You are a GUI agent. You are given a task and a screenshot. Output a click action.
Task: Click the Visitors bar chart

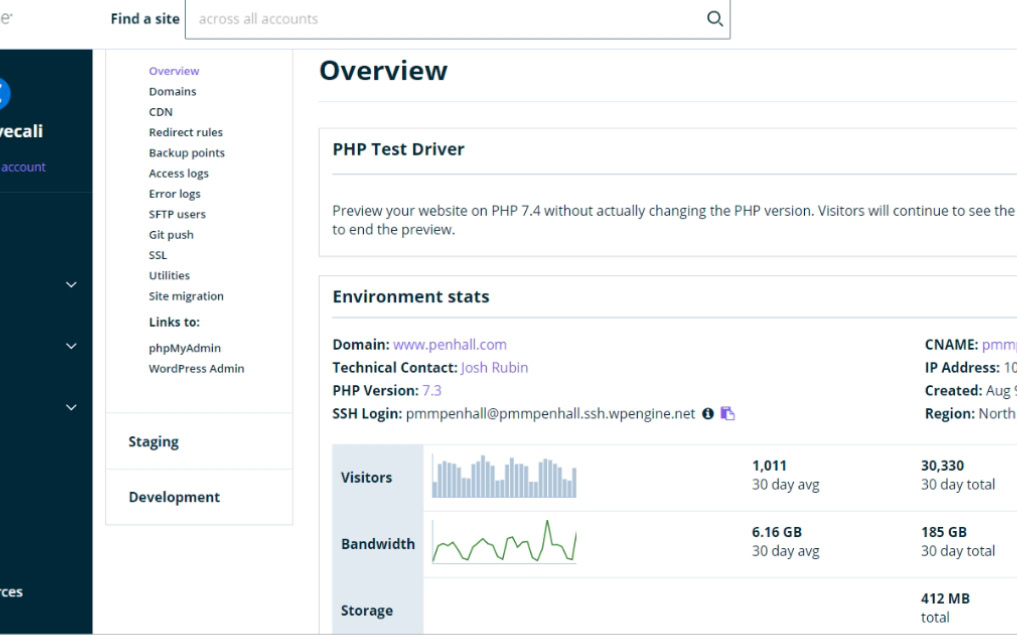[504, 476]
